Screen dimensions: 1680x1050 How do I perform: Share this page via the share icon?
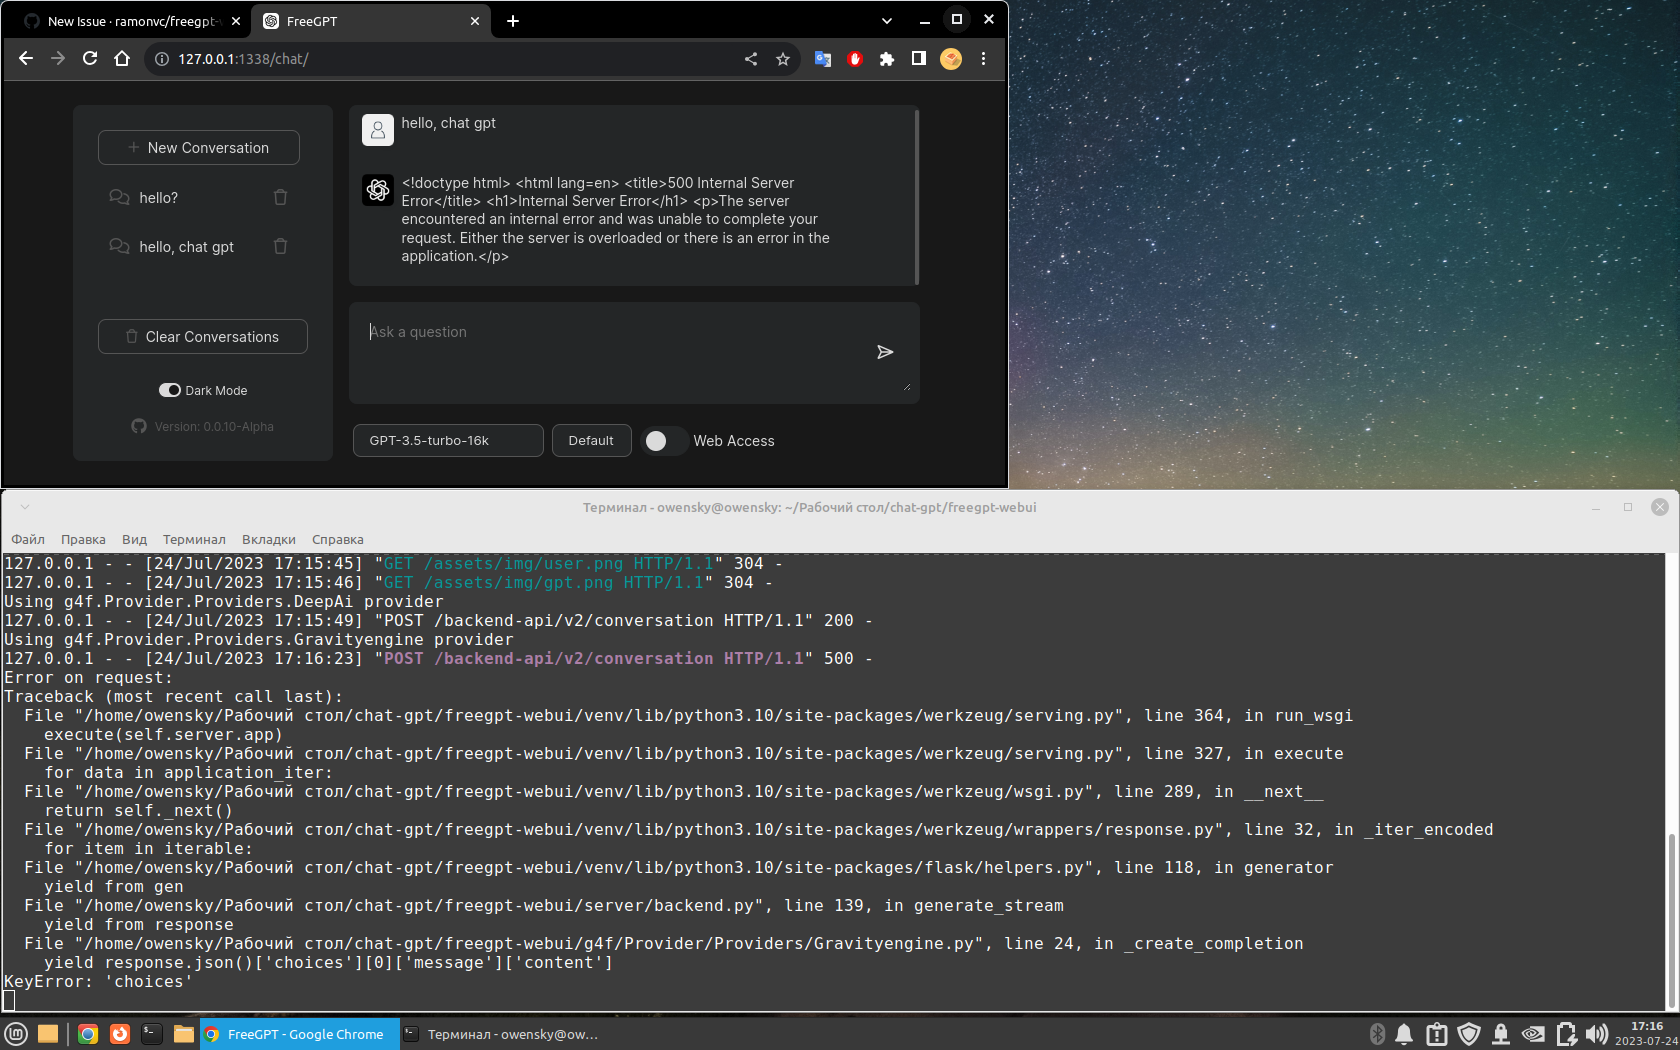click(x=751, y=59)
